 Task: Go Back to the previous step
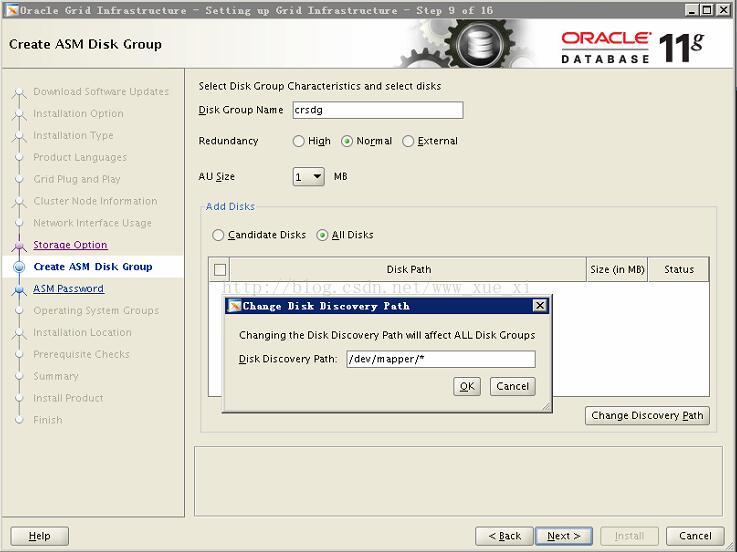pyautogui.click(x=504, y=536)
